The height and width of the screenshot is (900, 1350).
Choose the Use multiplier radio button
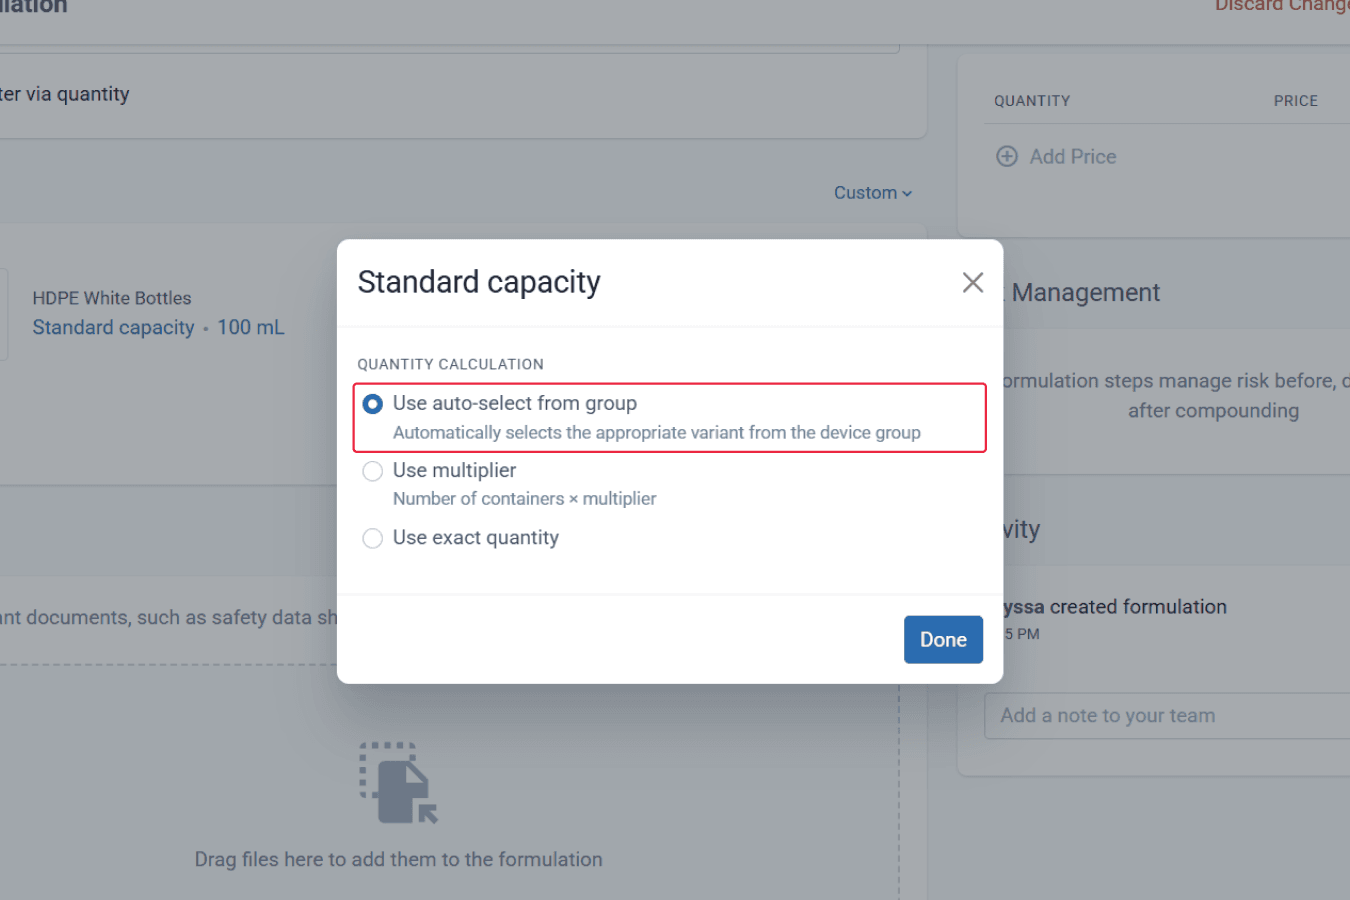372,471
